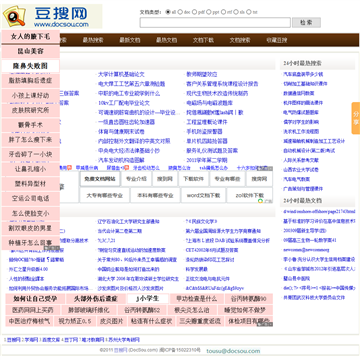Open the 大学计算机基础论文 document link
Viewport: 360px width, 360px height.
(x=121, y=74)
